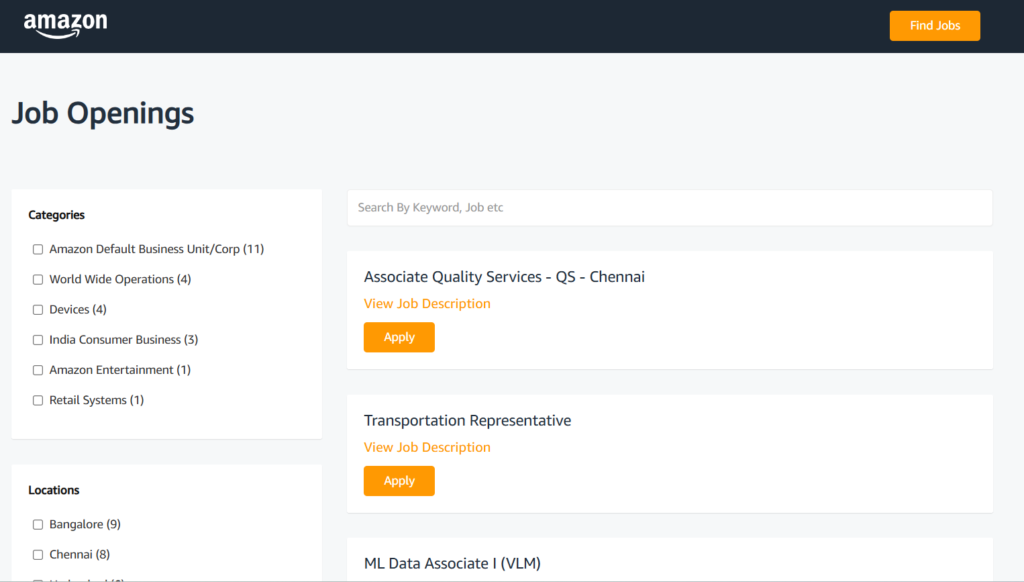Apply to Associate Quality Services job
The width and height of the screenshot is (1024, 582).
[x=399, y=337]
